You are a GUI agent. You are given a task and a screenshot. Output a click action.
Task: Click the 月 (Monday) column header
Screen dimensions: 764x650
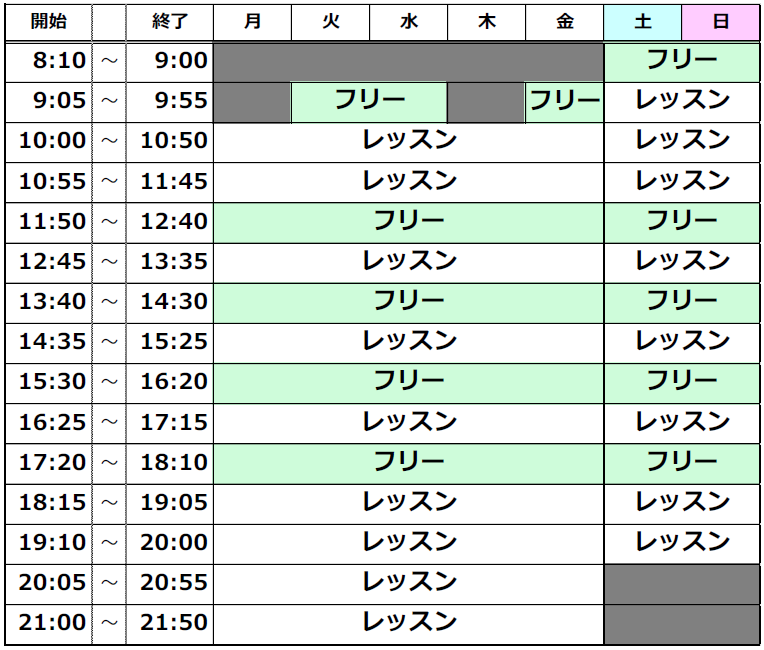tap(252, 22)
